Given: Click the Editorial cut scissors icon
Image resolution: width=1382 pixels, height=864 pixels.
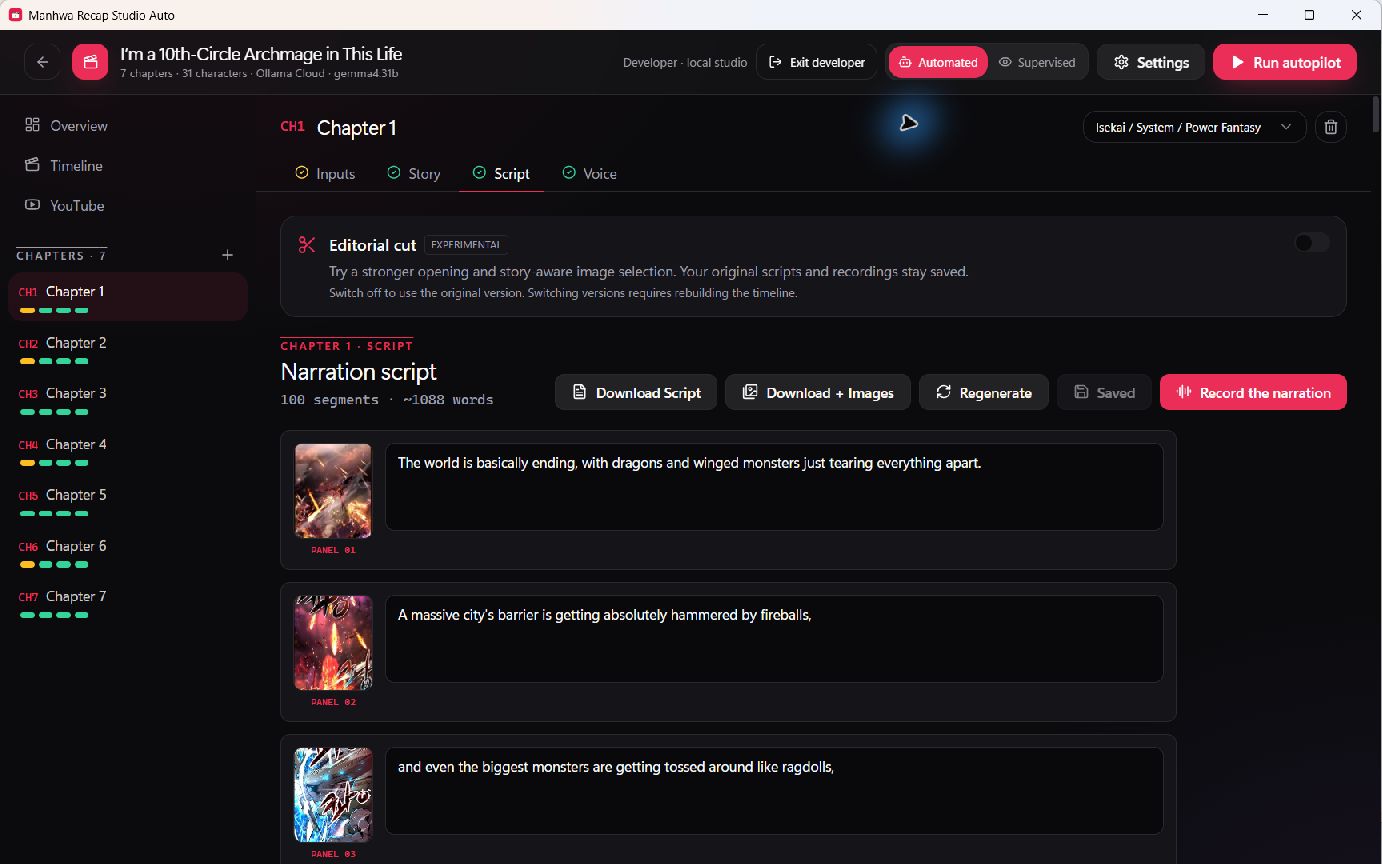Looking at the screenshot, I should [x=307, y=245].
